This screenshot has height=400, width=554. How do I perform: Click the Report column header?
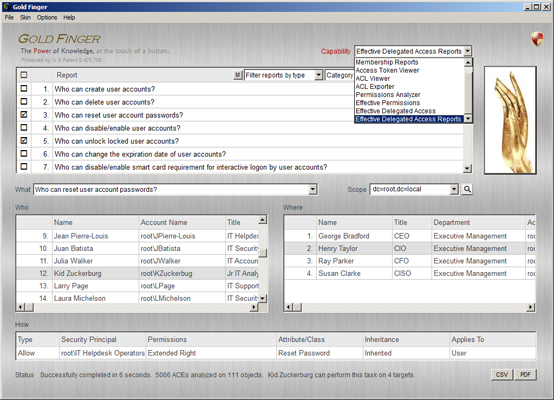click(67, 75)
